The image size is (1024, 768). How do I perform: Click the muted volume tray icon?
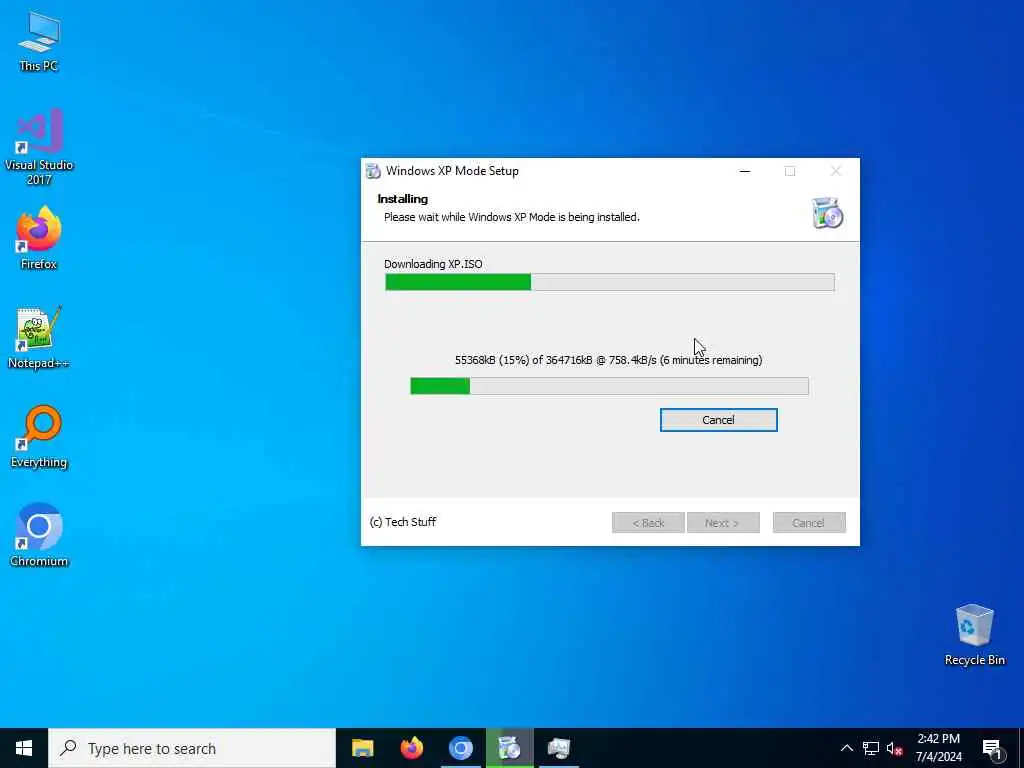point(895,748)
